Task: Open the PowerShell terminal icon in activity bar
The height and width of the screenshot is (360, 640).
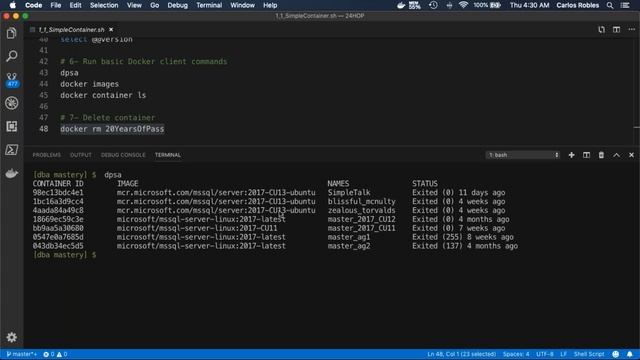Action: 11,150
